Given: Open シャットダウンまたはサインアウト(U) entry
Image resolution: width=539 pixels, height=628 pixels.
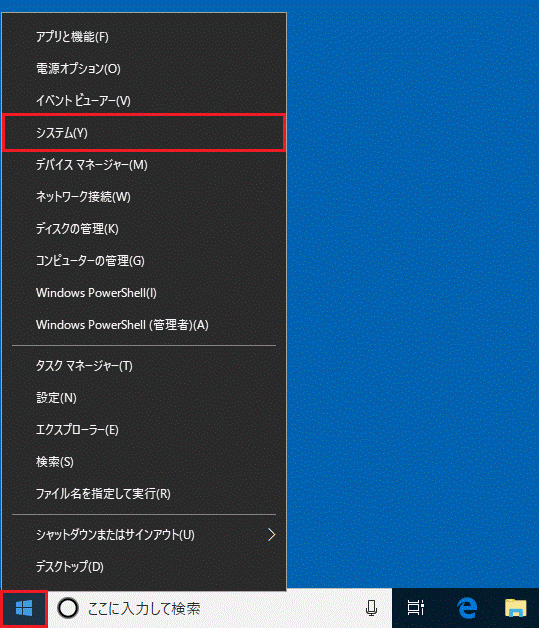Looking at the screenshot, I should click(144, 535).
